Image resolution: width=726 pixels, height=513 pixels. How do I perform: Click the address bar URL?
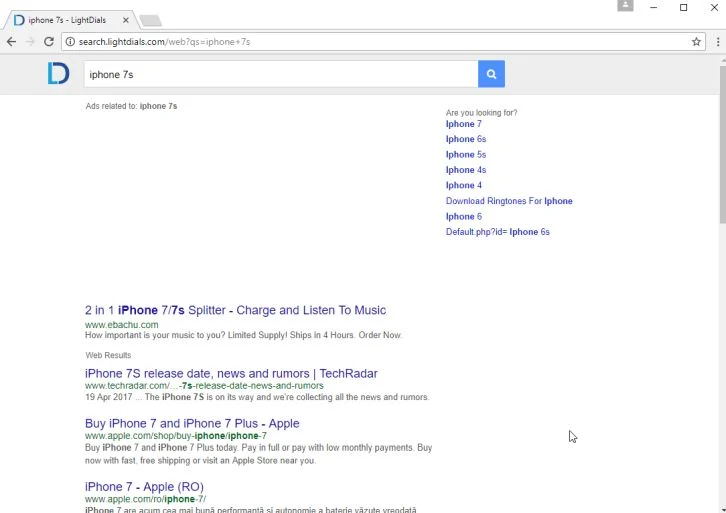(164, 42)
